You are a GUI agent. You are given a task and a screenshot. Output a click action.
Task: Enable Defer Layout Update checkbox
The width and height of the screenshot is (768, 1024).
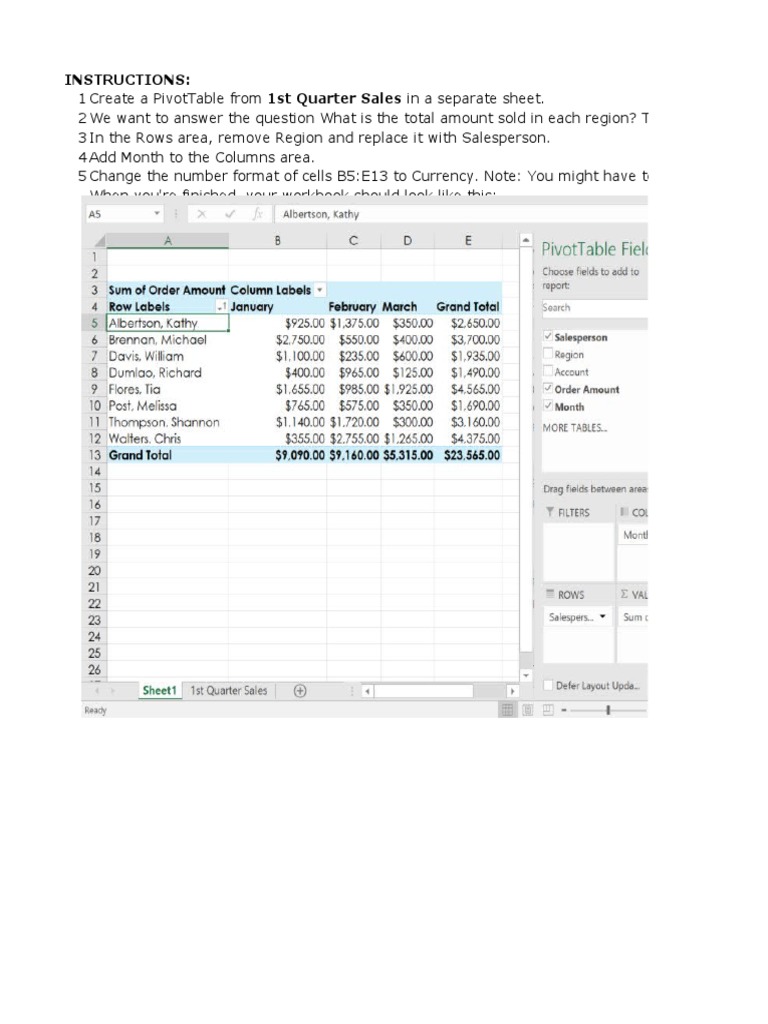(549, 685)
